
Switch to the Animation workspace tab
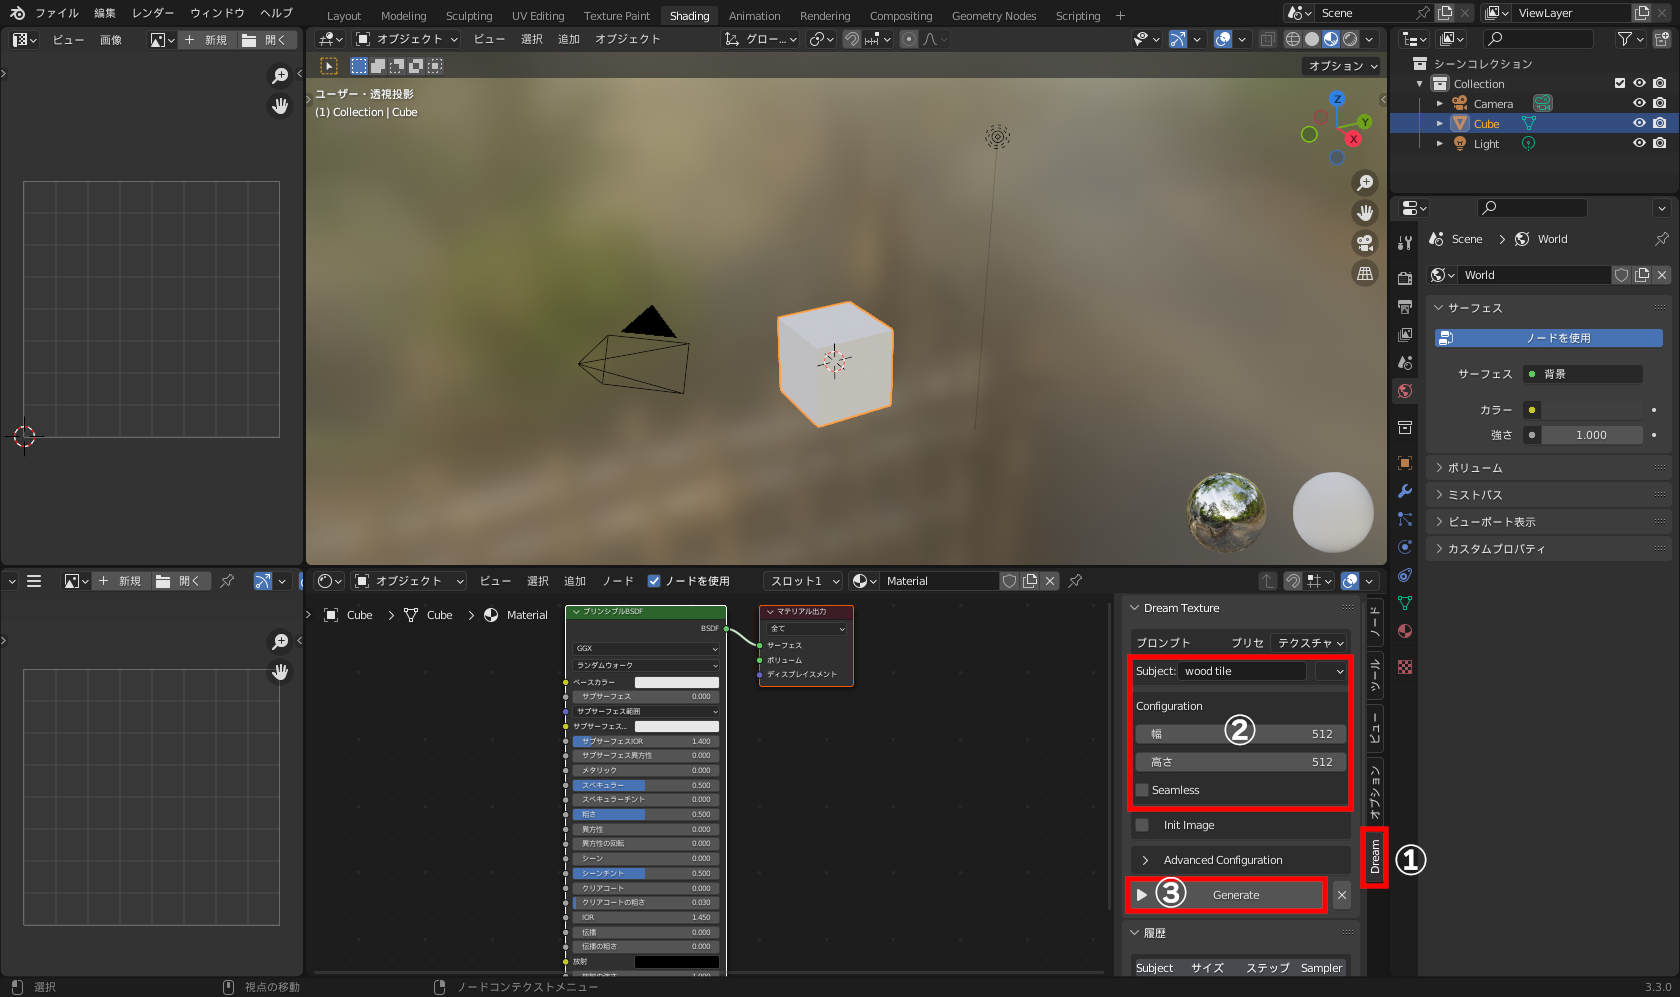click(754, 15)
